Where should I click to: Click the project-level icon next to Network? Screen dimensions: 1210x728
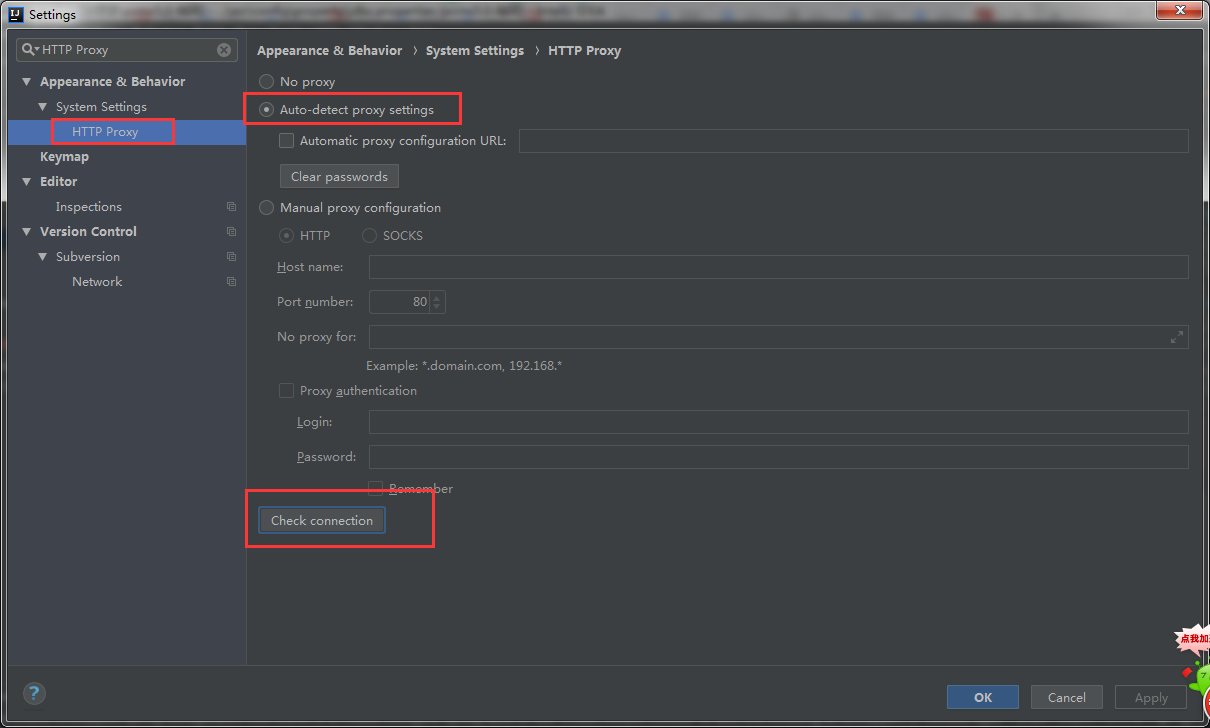coord(231,282)
